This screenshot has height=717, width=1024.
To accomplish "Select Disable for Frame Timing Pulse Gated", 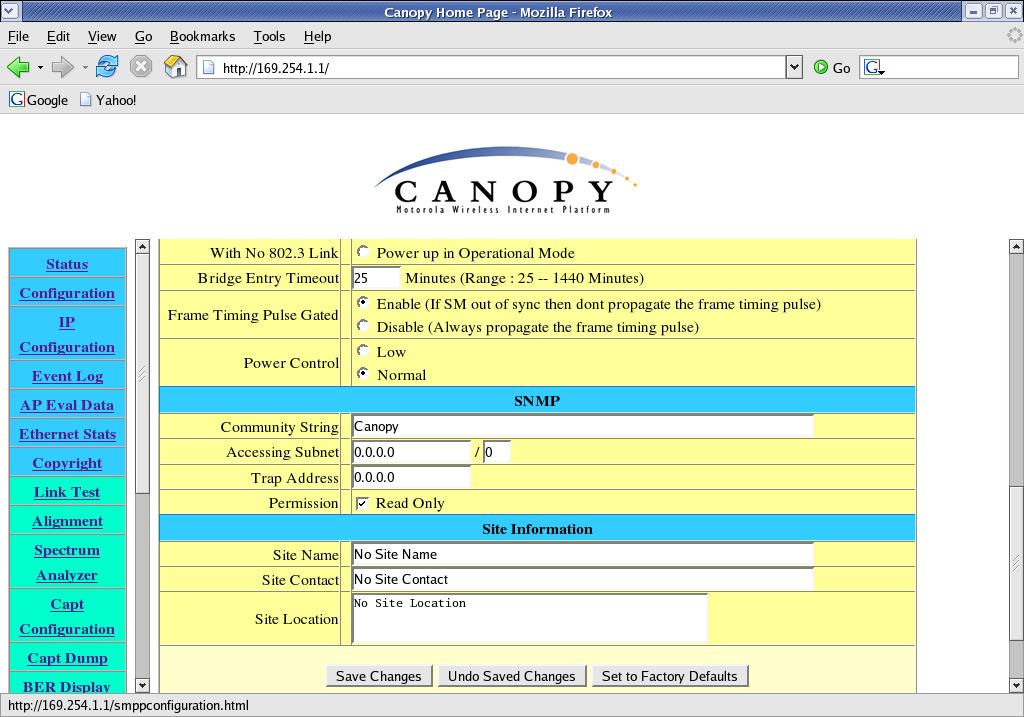I will [x=363, y=327].
